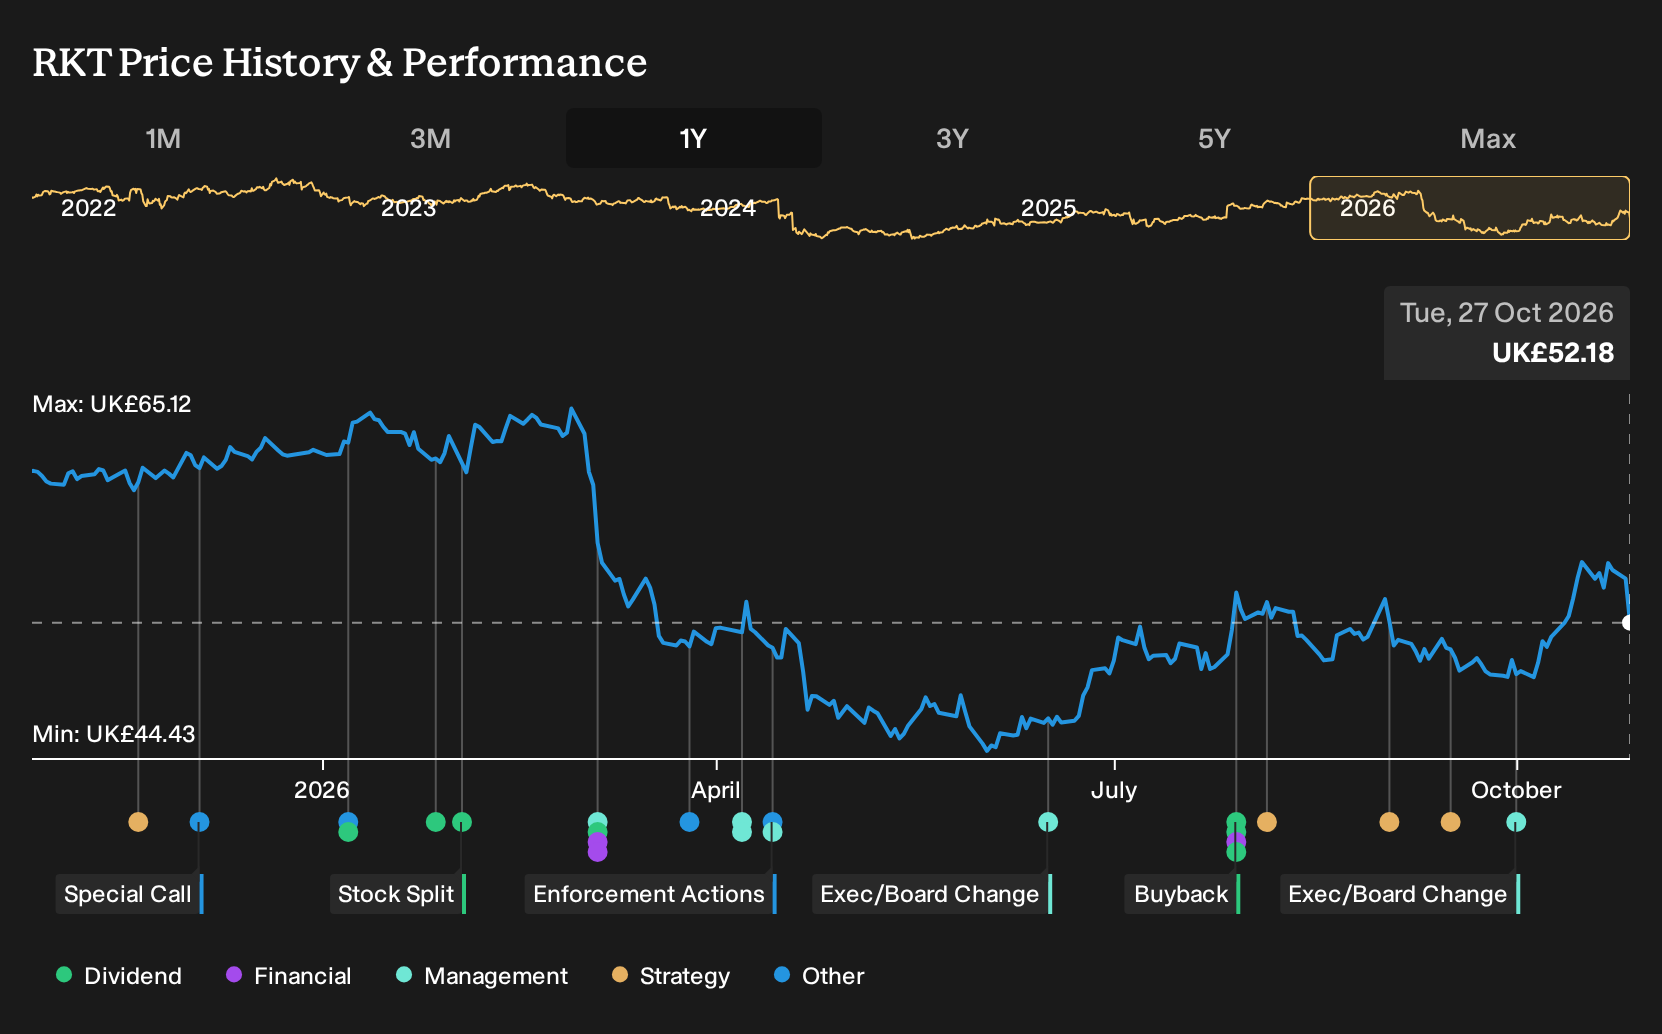Choose the 1Y time range tab

694,139
